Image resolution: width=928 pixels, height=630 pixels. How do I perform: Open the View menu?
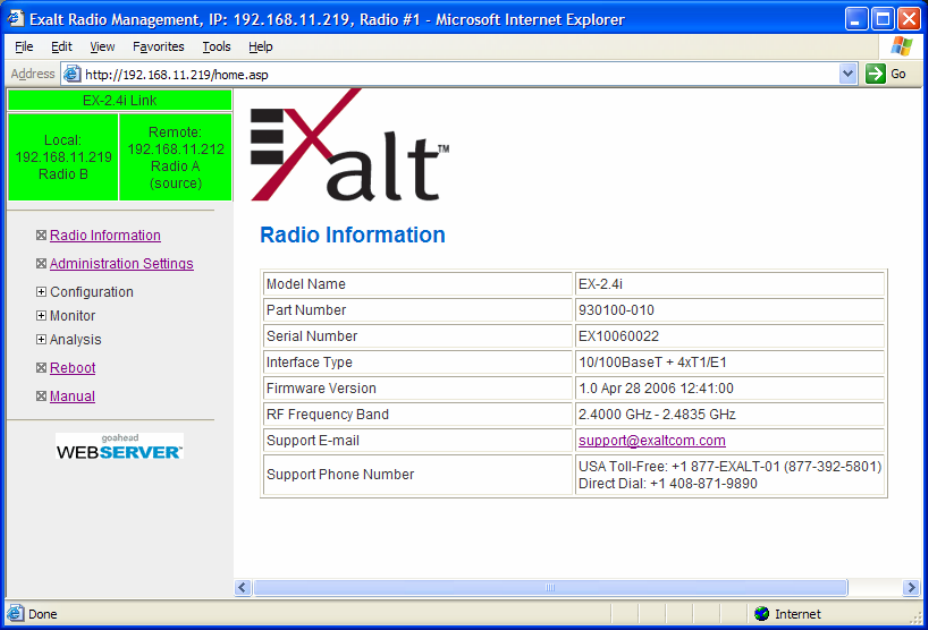(x=102, y=47)
